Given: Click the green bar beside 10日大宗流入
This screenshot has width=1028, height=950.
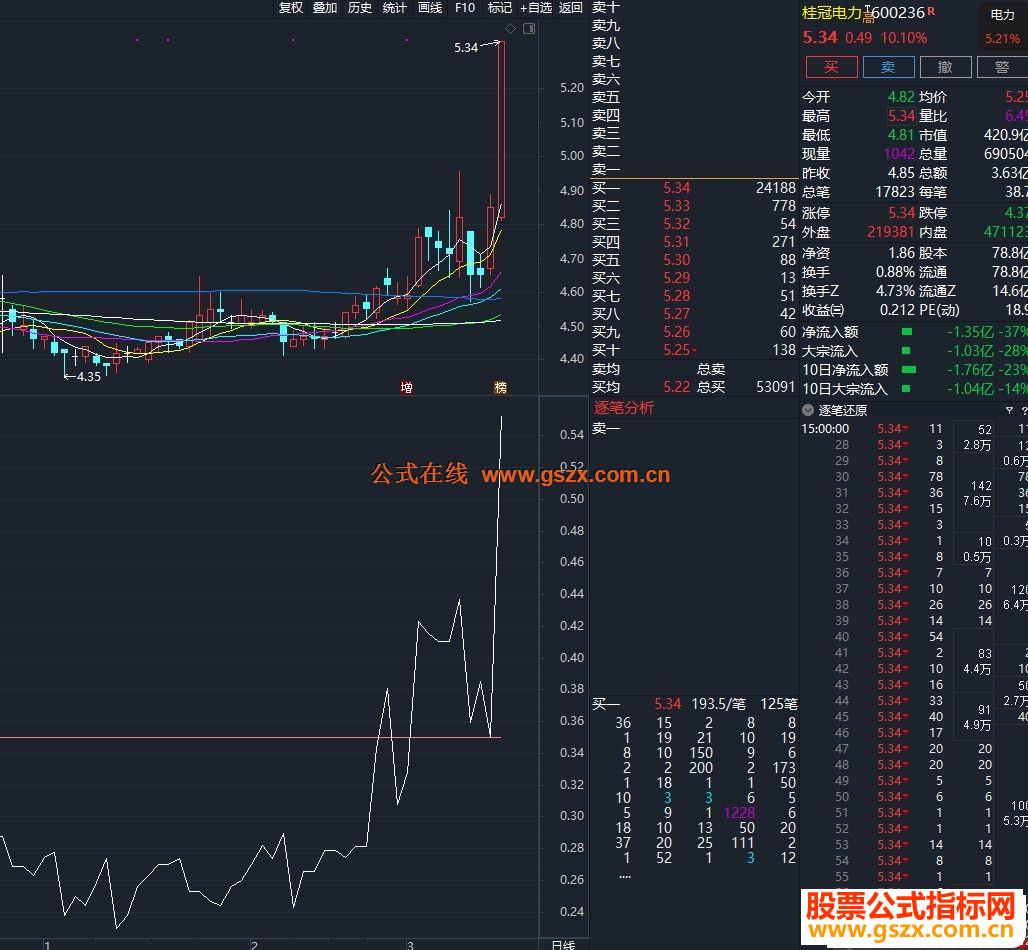Looking at the screenshot, I should [x=906, y=389].
